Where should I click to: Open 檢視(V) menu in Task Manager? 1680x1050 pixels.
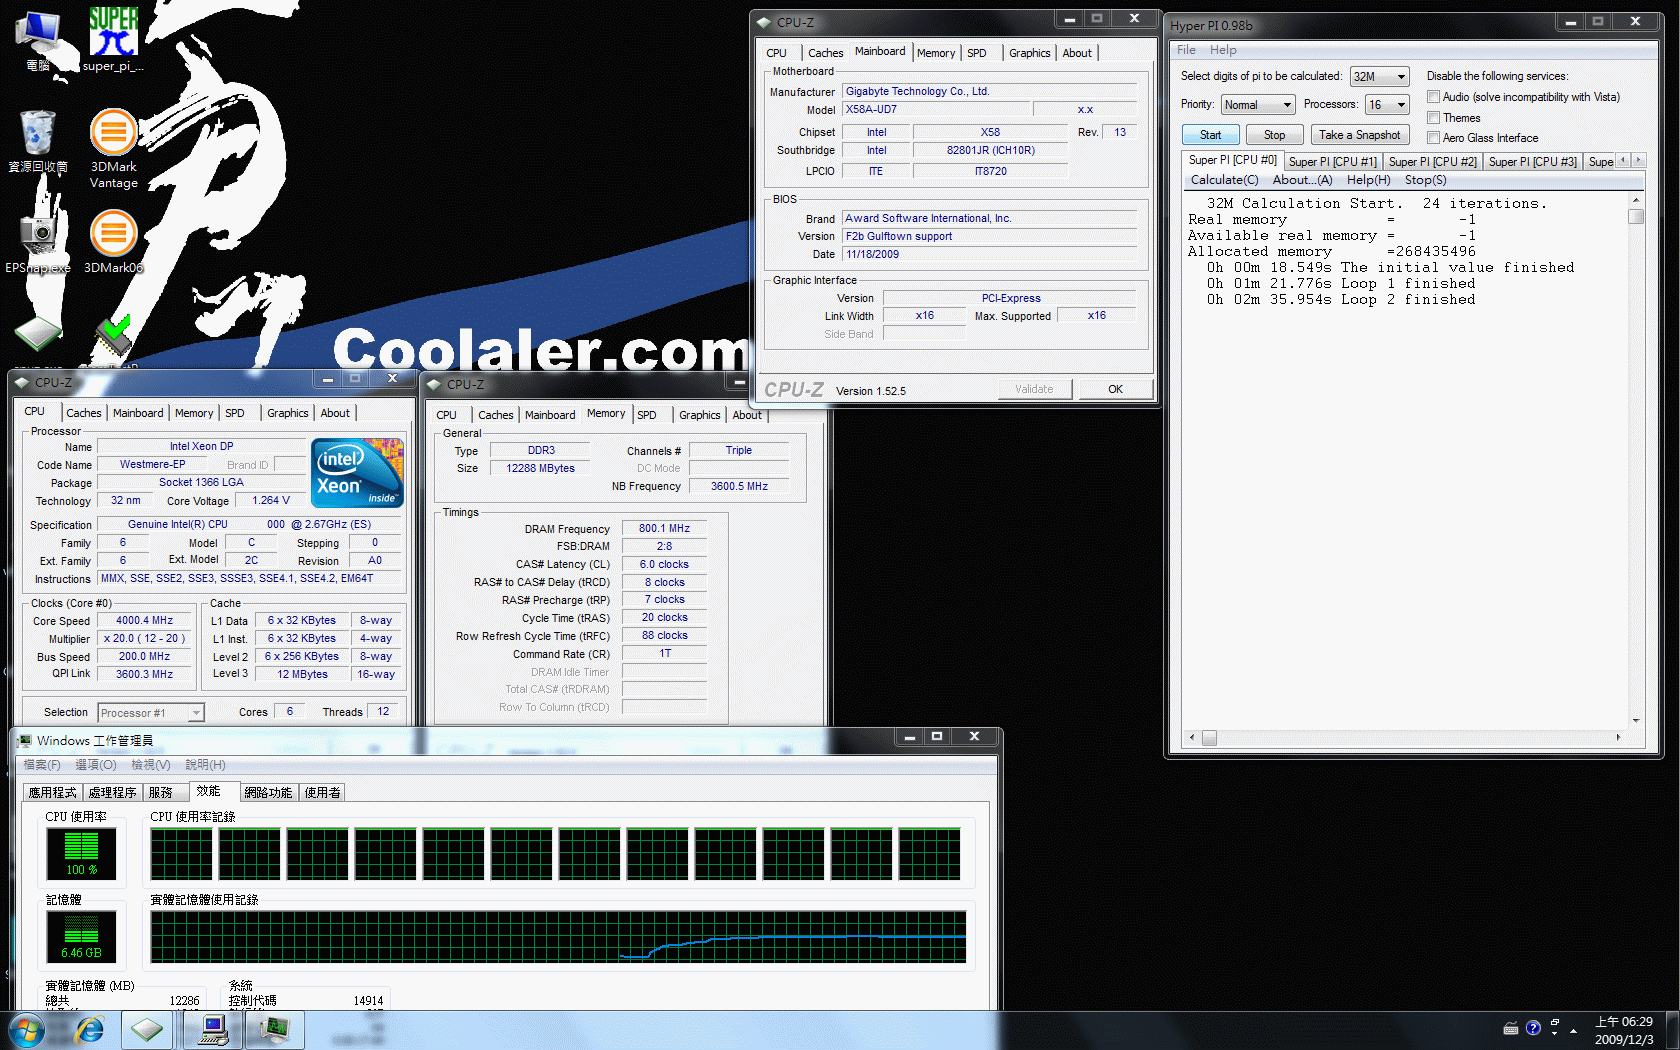pyautogui.click(x=151, y=764)
